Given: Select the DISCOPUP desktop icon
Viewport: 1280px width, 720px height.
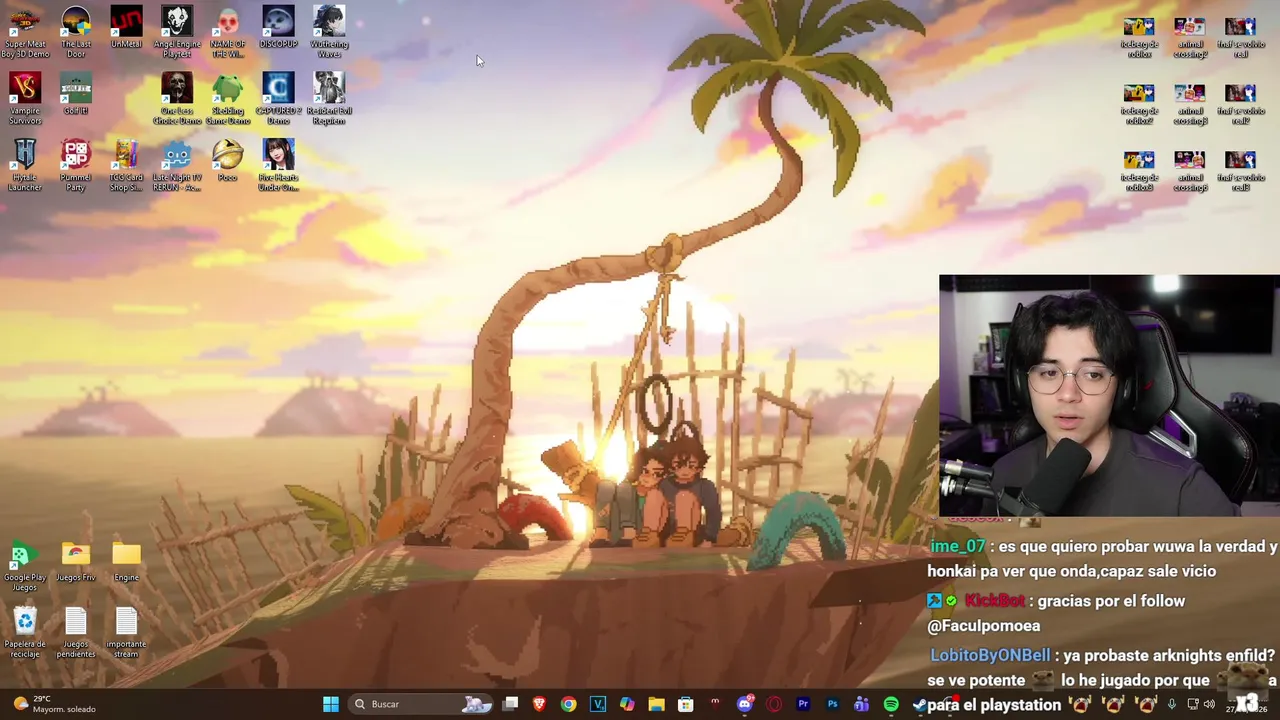Looking at the screenshot, I should [x=278, y=28].
